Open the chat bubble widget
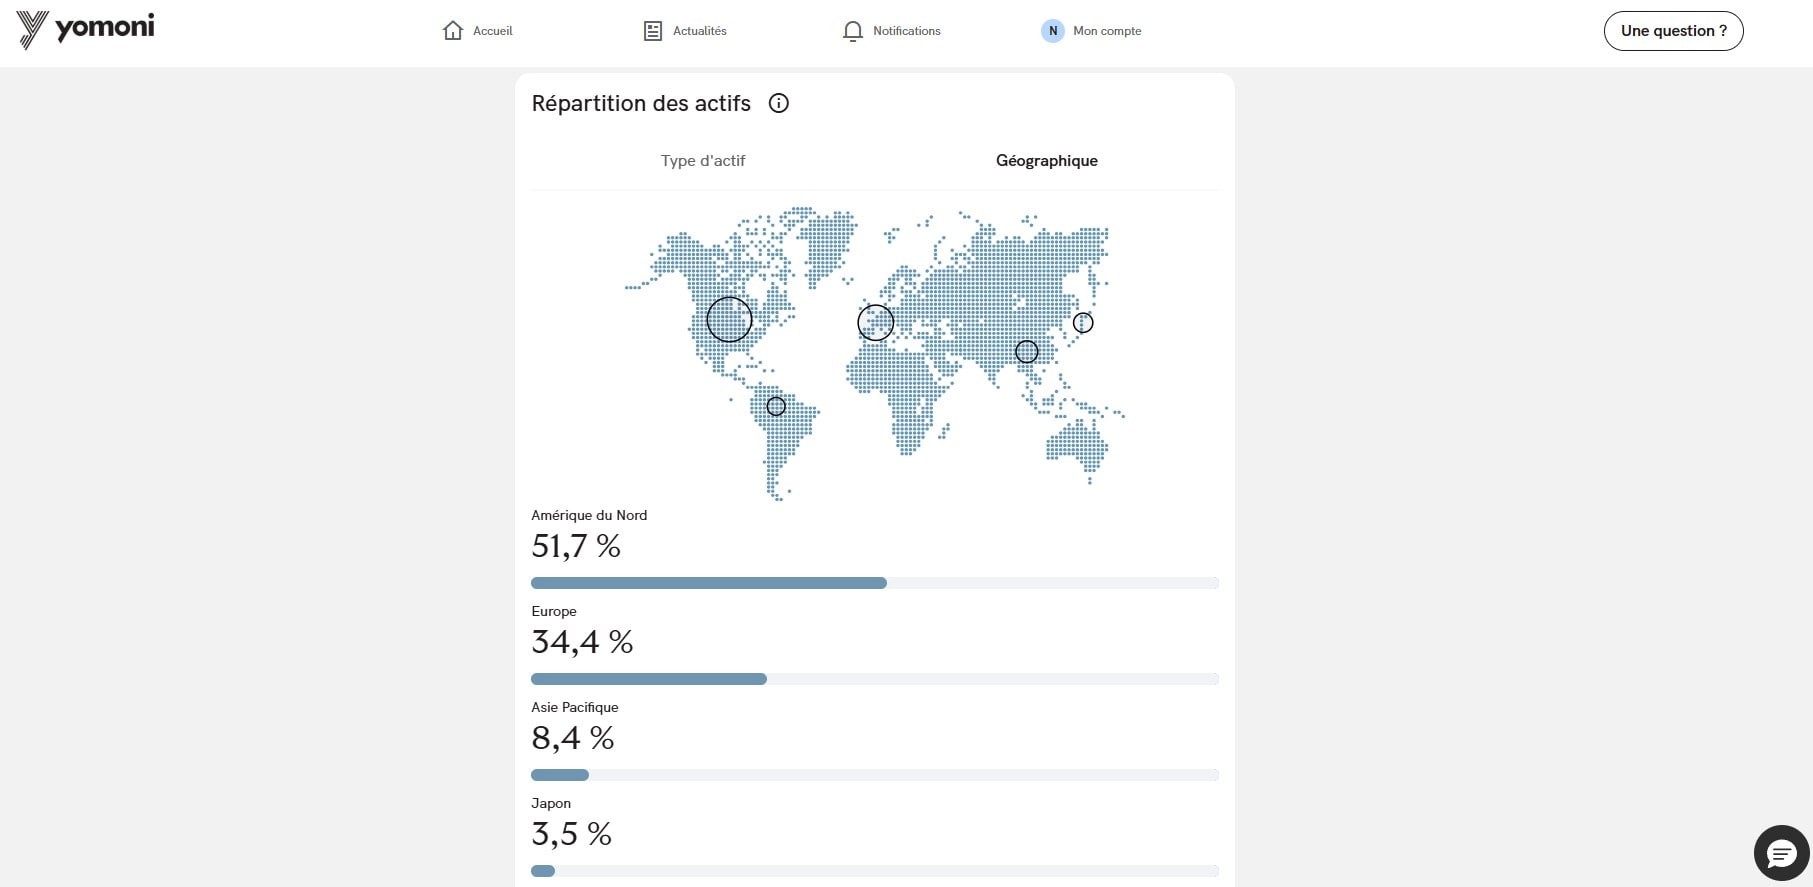 point(1781,853)
